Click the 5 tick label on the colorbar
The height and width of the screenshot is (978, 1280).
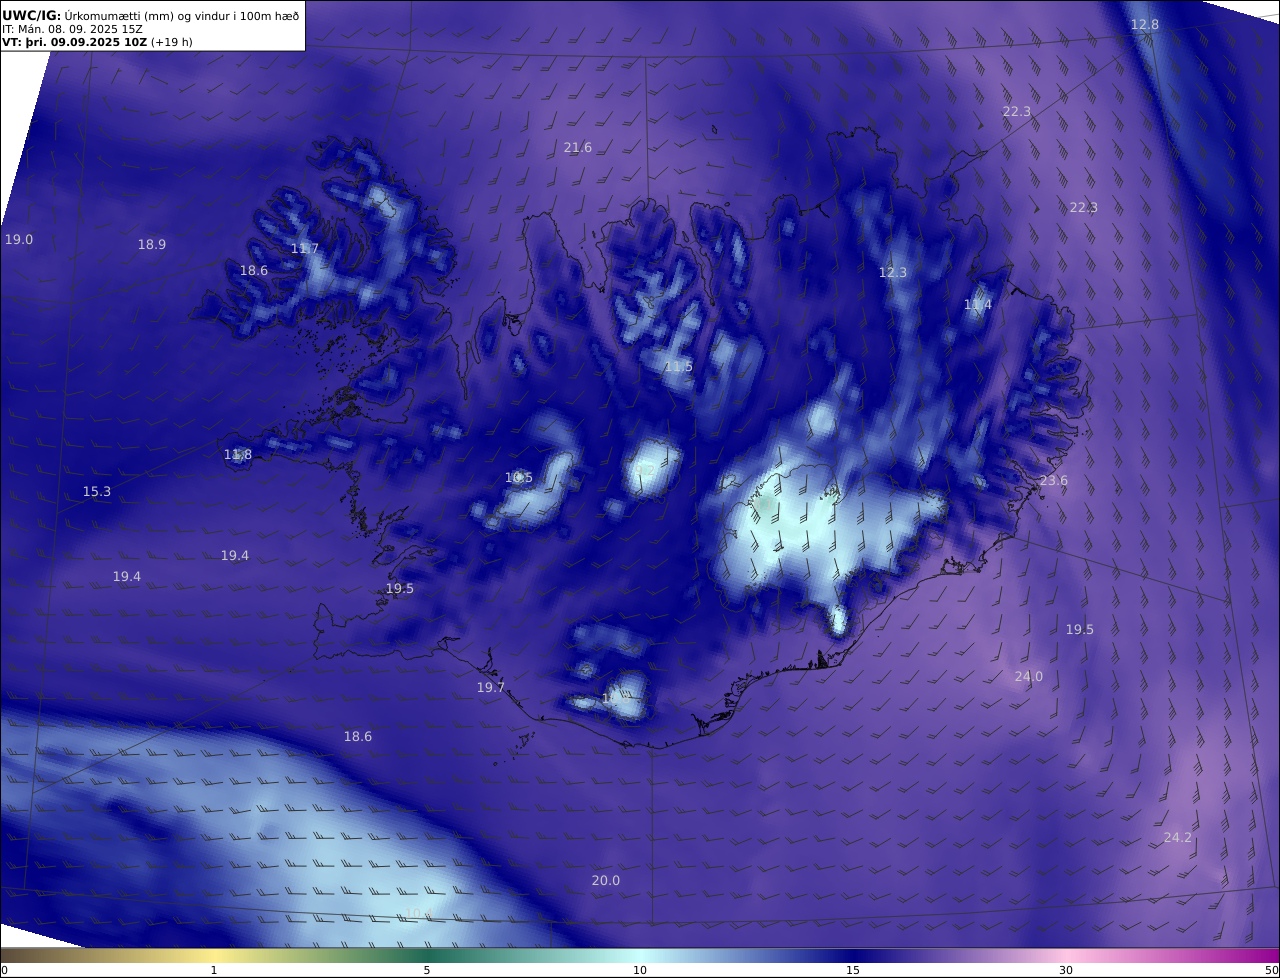point(427,970)
